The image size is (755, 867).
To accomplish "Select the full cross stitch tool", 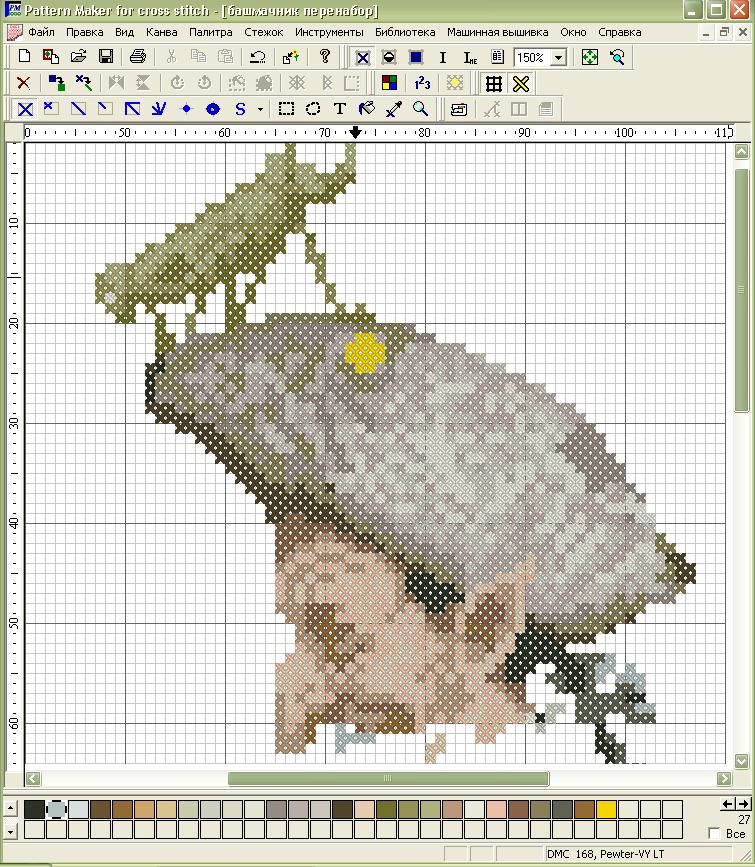I will tap(25, 109).
